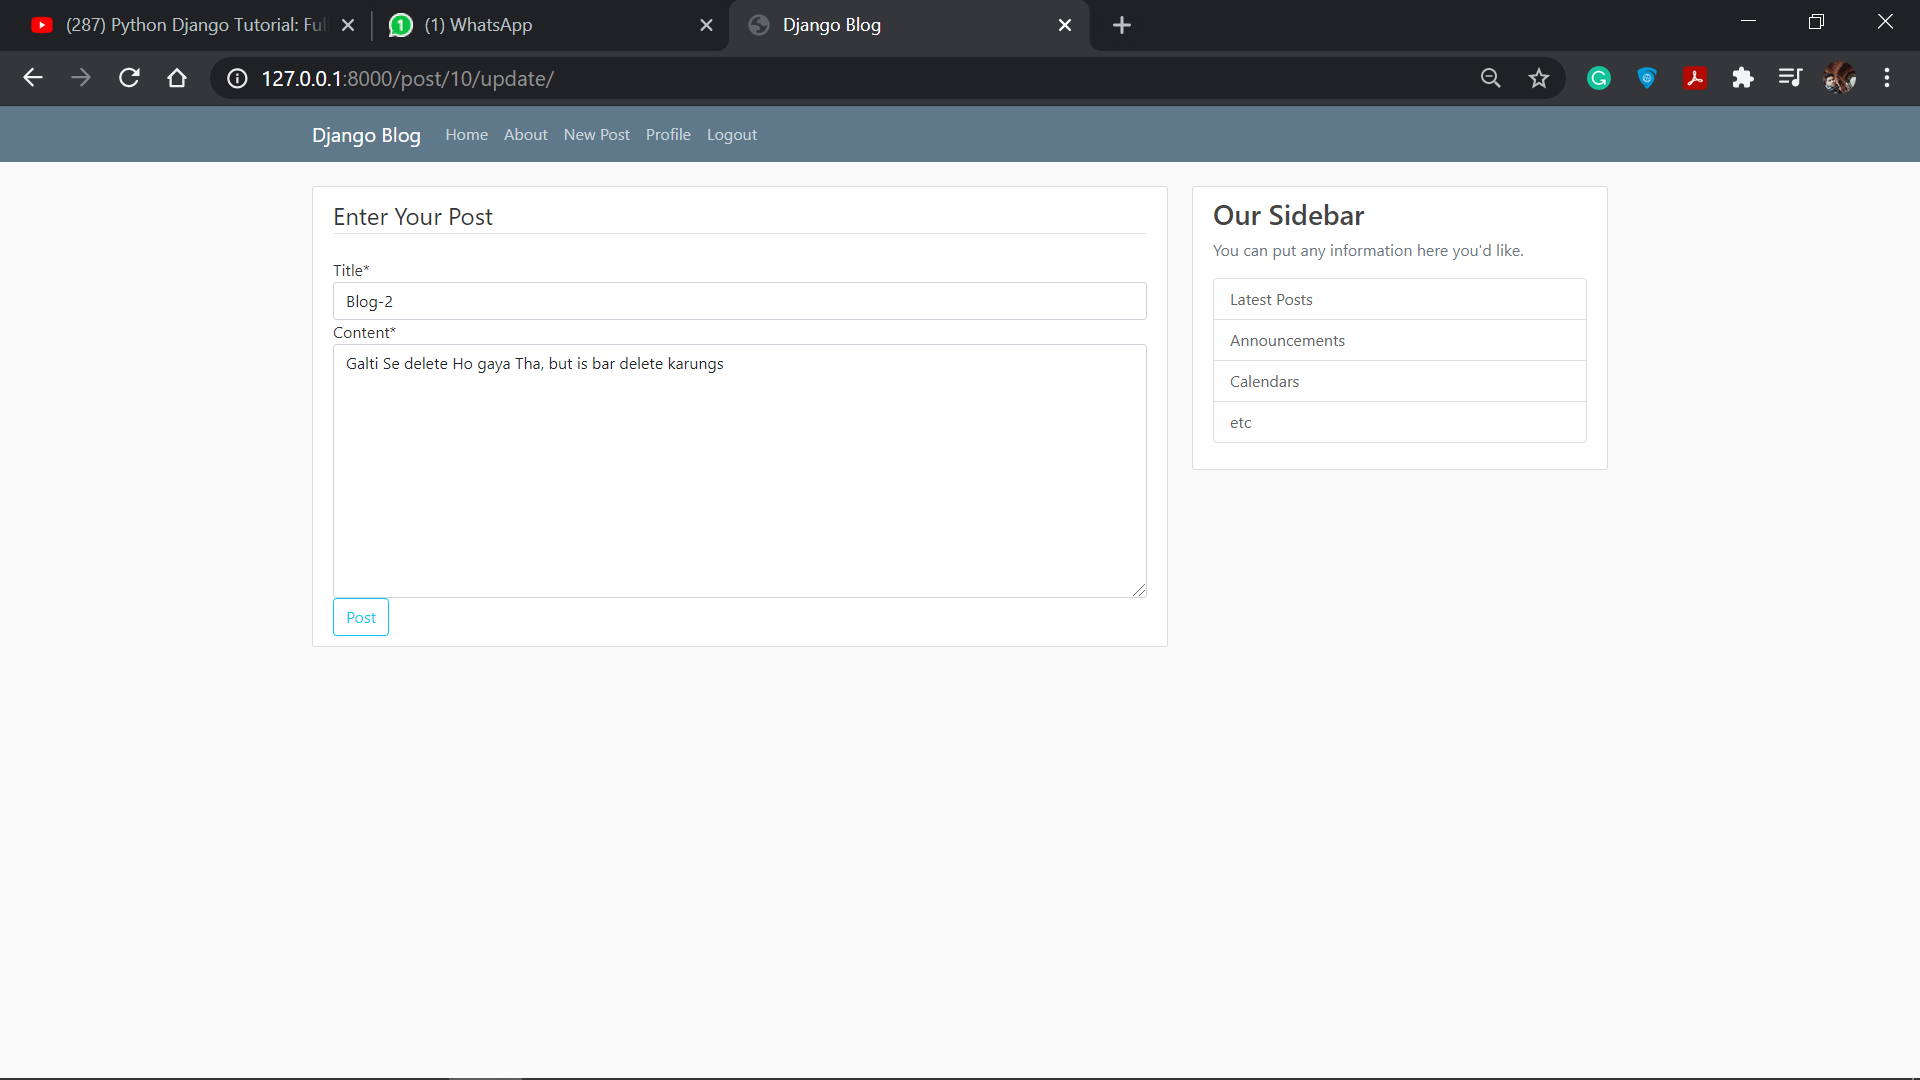Close the WhatsApp tab
The height and width of the screenshot is (1080, 1920).
point(707,25)
